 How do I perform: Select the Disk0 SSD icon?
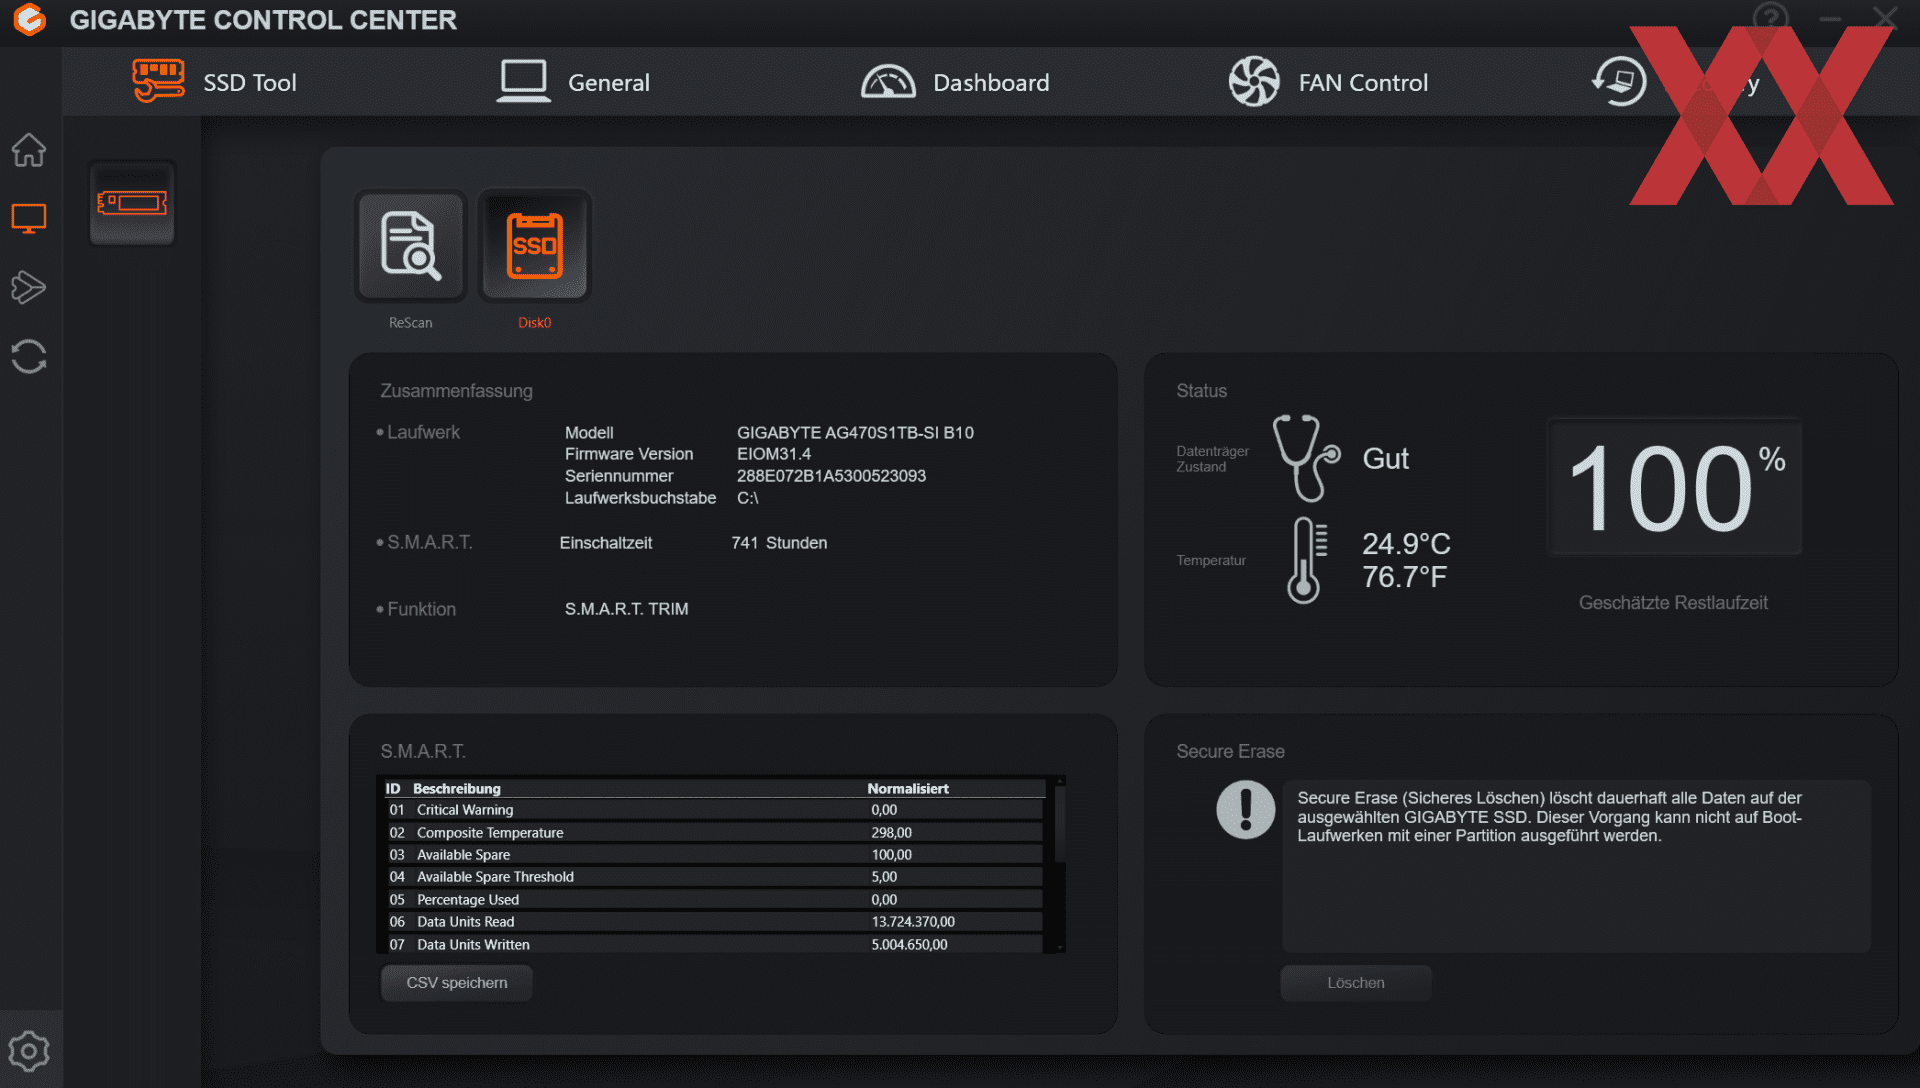click(x=535, y=246)
